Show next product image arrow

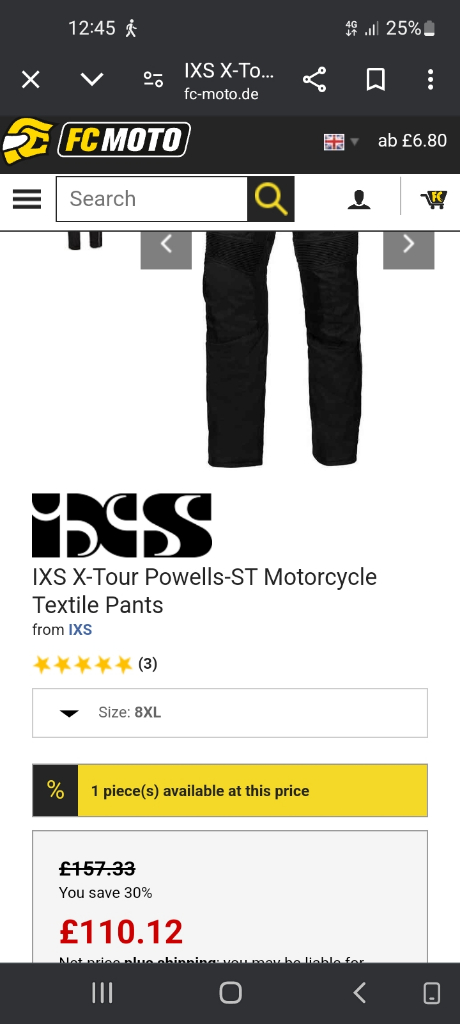(x=409, y=244)
